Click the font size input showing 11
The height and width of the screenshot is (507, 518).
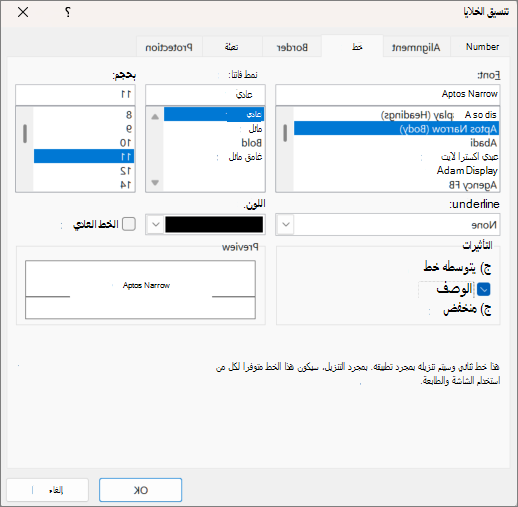click(75, 94)
